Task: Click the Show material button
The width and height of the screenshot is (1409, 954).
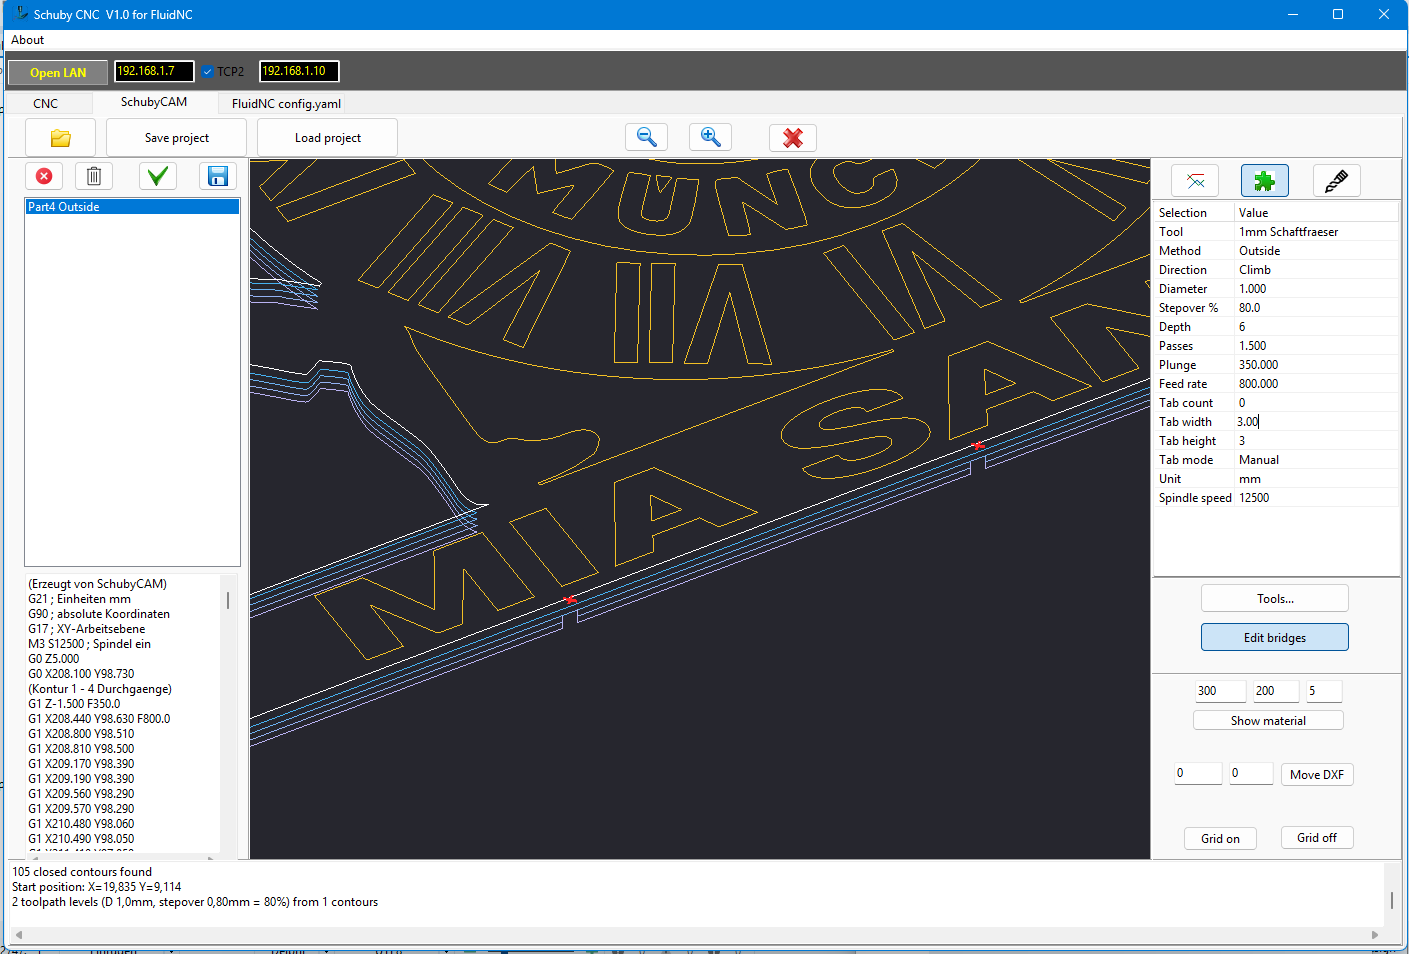Action: [x=1268, y=720]
